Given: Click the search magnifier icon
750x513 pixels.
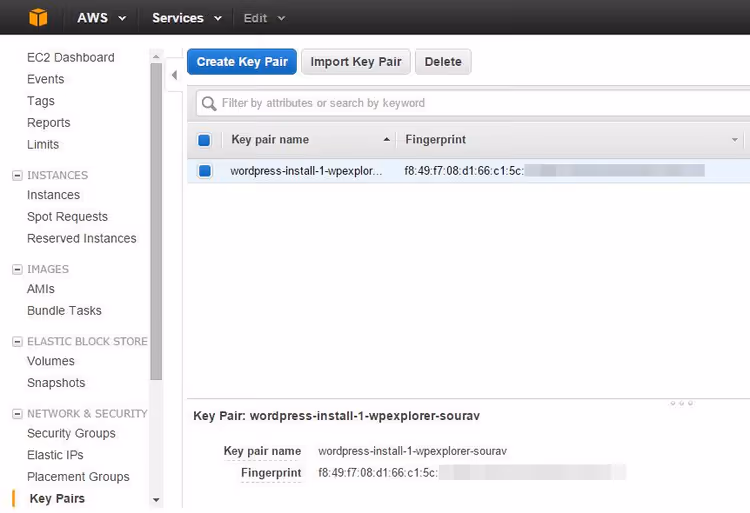Looking at the screenshot, I should click(x=209, y=103).
